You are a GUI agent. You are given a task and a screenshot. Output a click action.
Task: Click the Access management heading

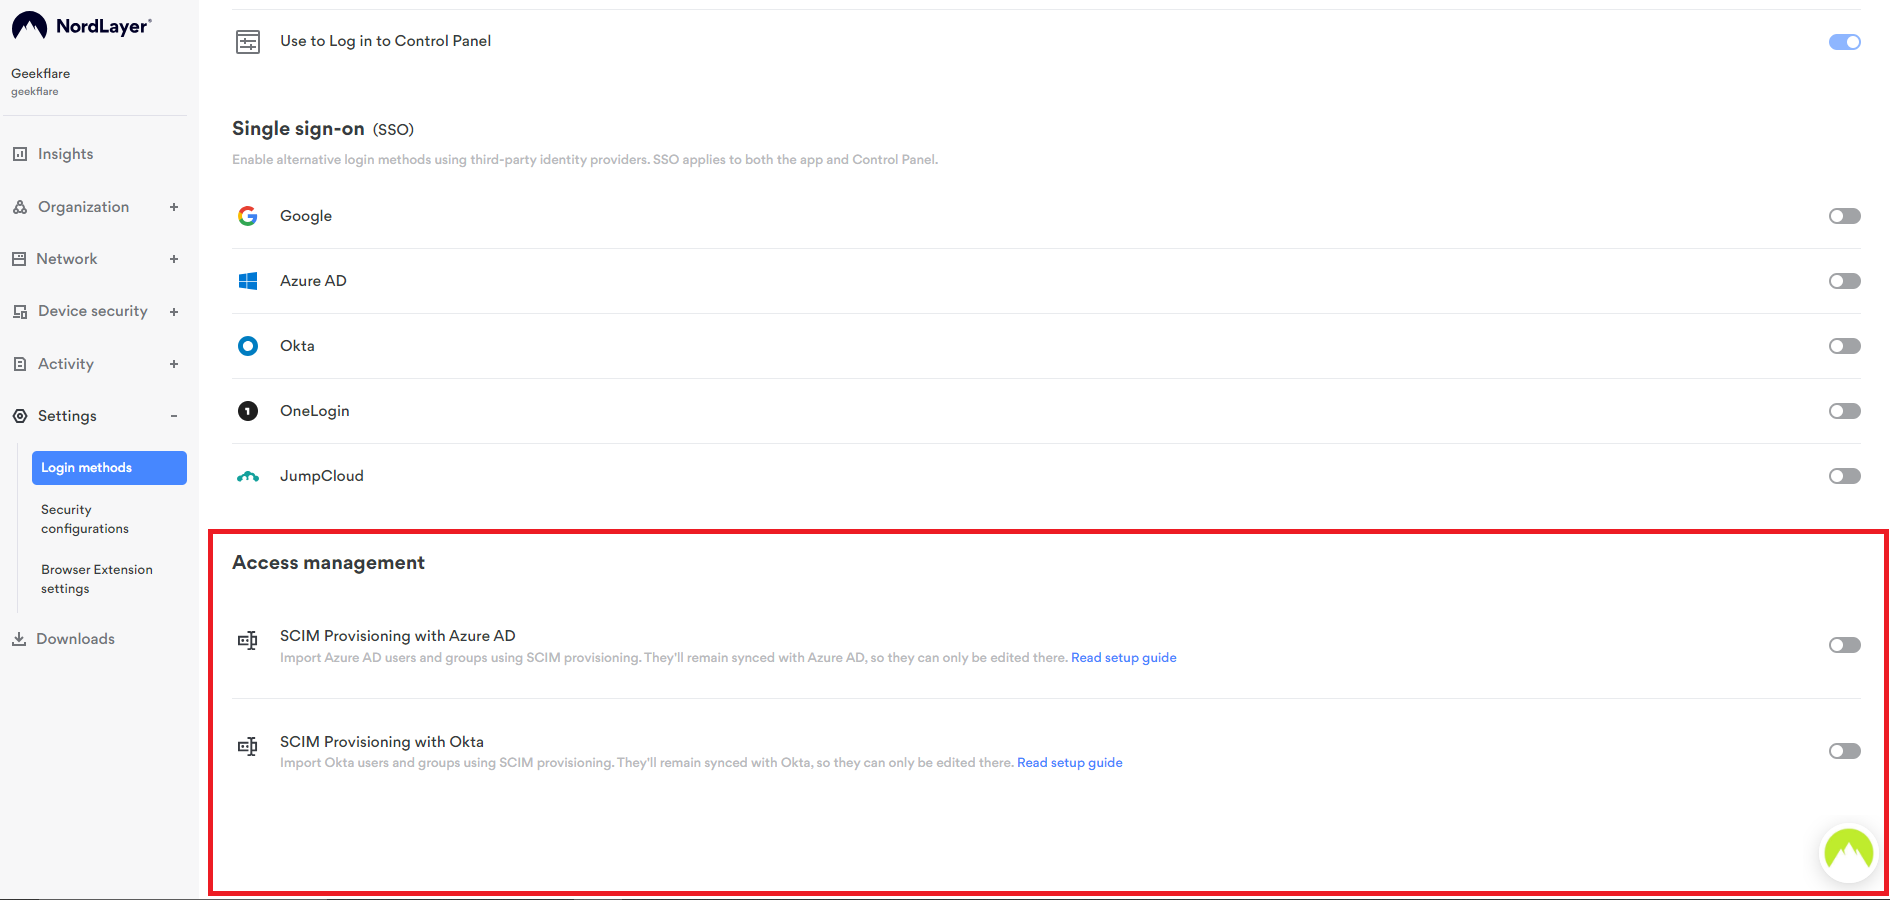(x=328, y=563)
